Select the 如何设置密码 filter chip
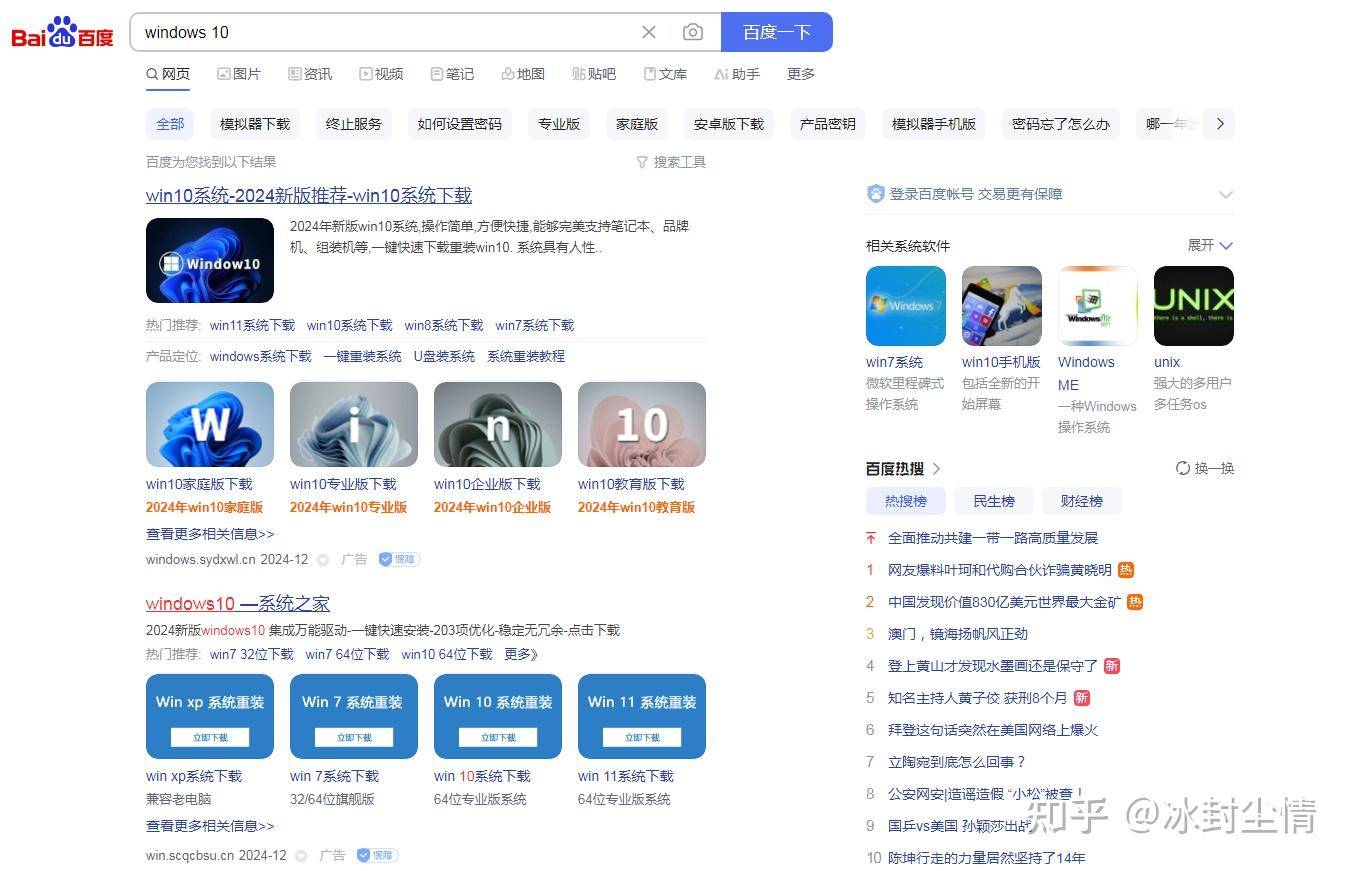Image resolution: width=1351 pixels, height=871 pixels. 460,124
